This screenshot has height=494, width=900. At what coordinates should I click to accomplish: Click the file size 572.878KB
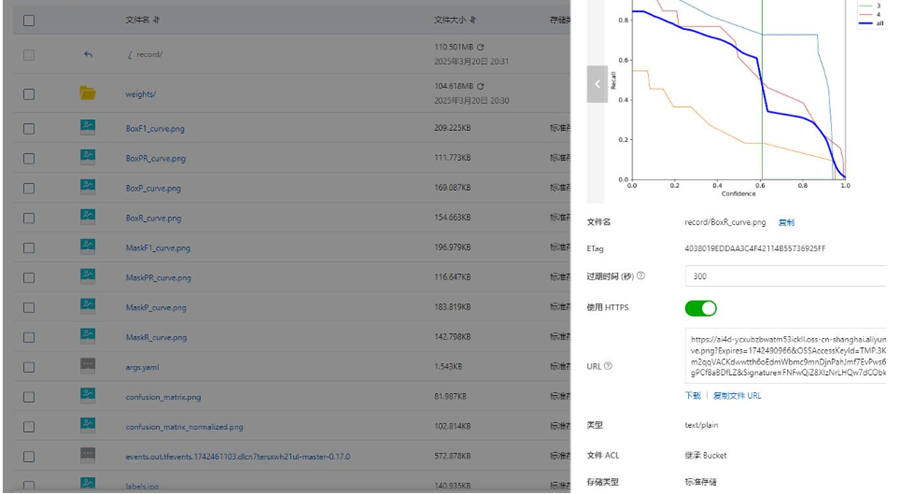[452, 456]
